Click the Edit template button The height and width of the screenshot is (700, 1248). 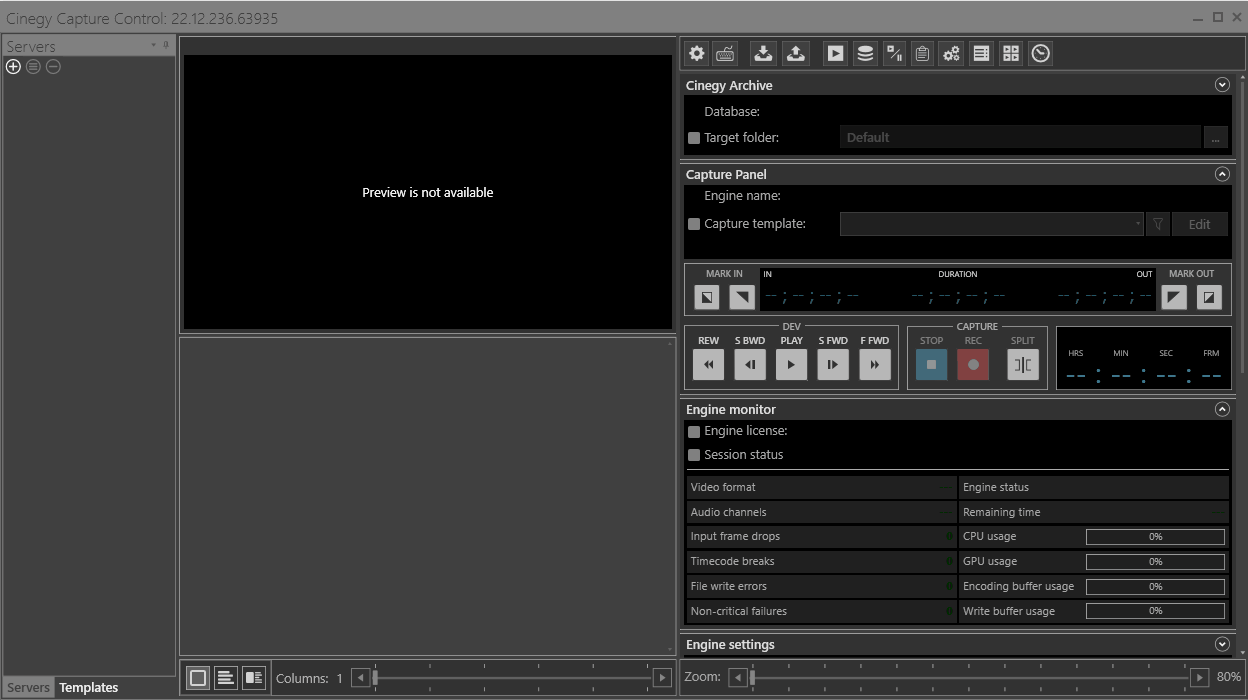(x=1199, y=224)
